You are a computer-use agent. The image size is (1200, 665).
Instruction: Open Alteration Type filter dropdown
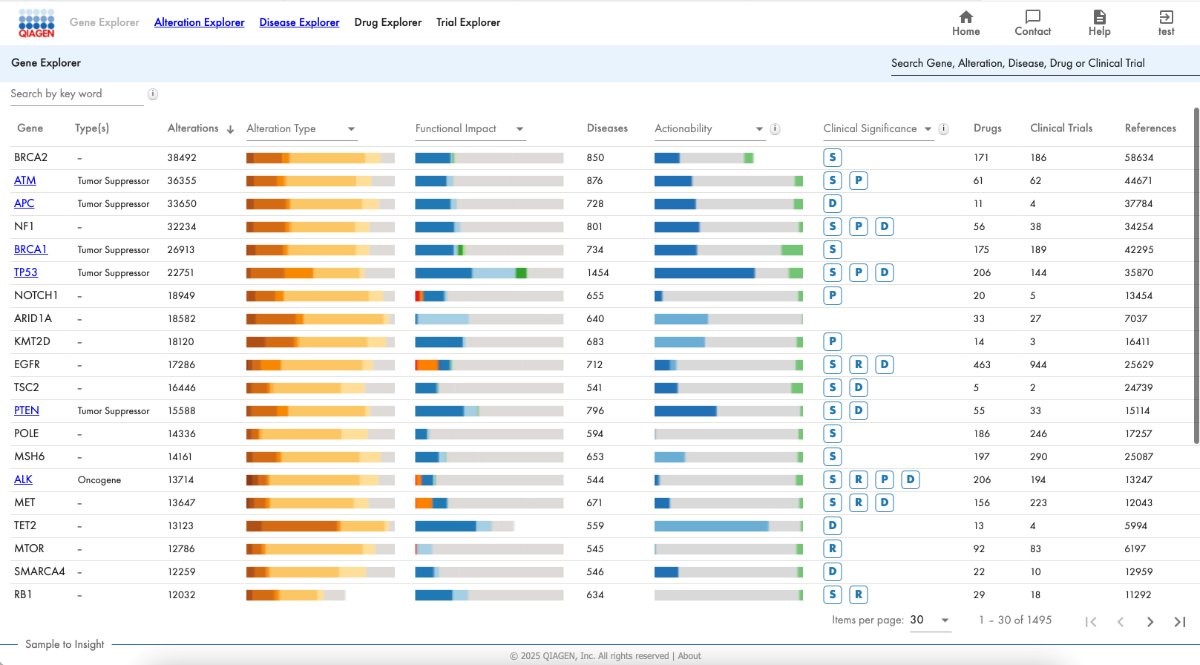click(x=351, y=129)
